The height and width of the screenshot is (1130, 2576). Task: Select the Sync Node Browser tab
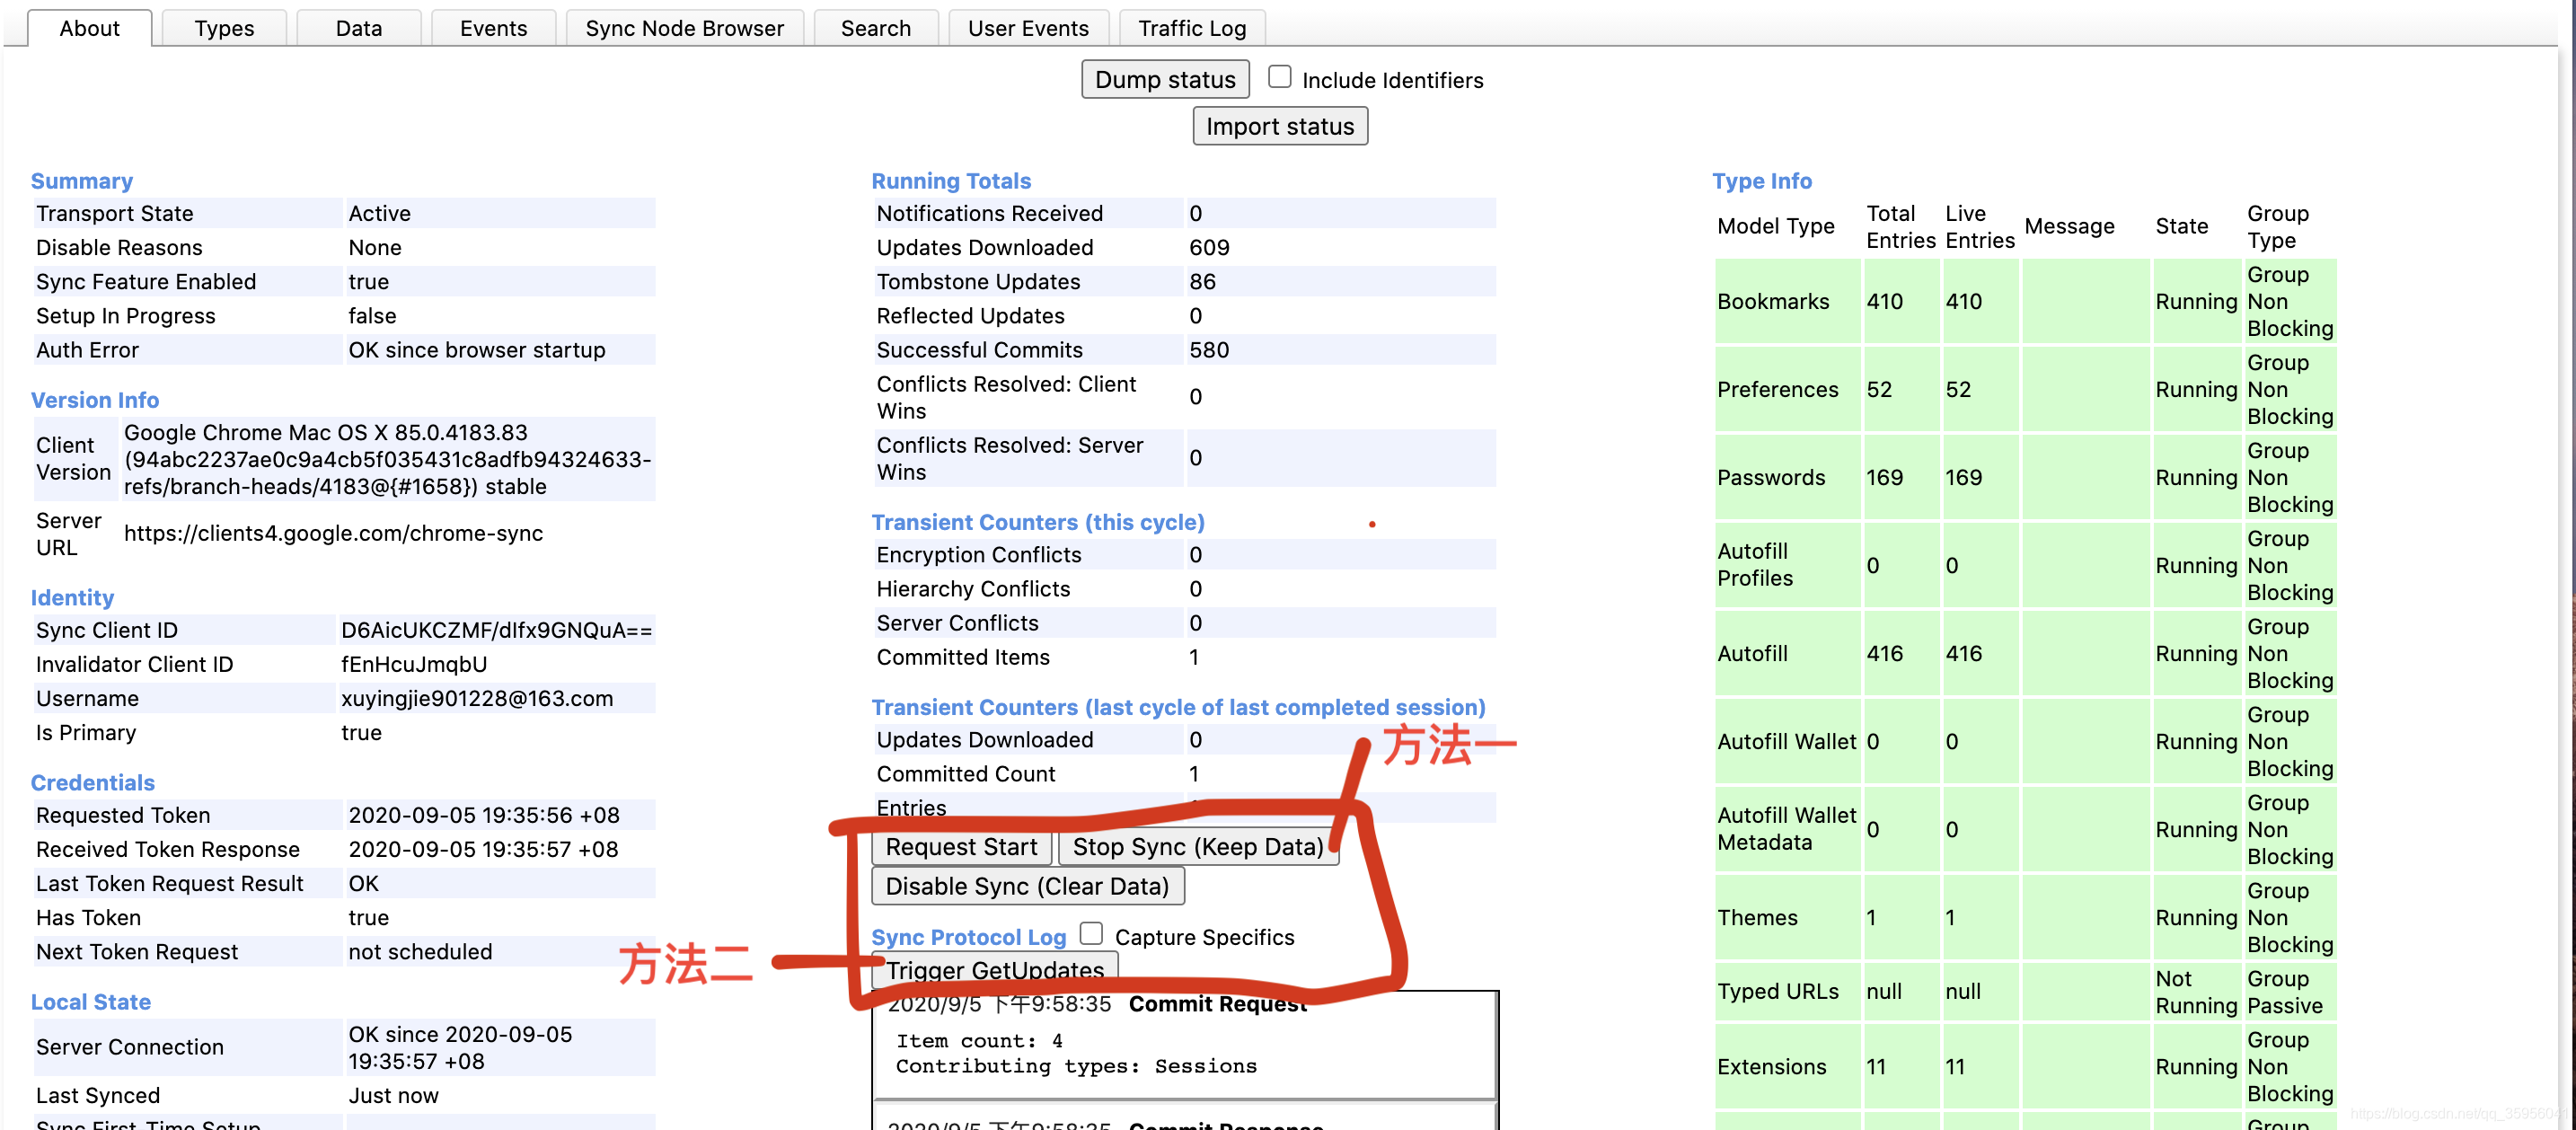(684, 28)
